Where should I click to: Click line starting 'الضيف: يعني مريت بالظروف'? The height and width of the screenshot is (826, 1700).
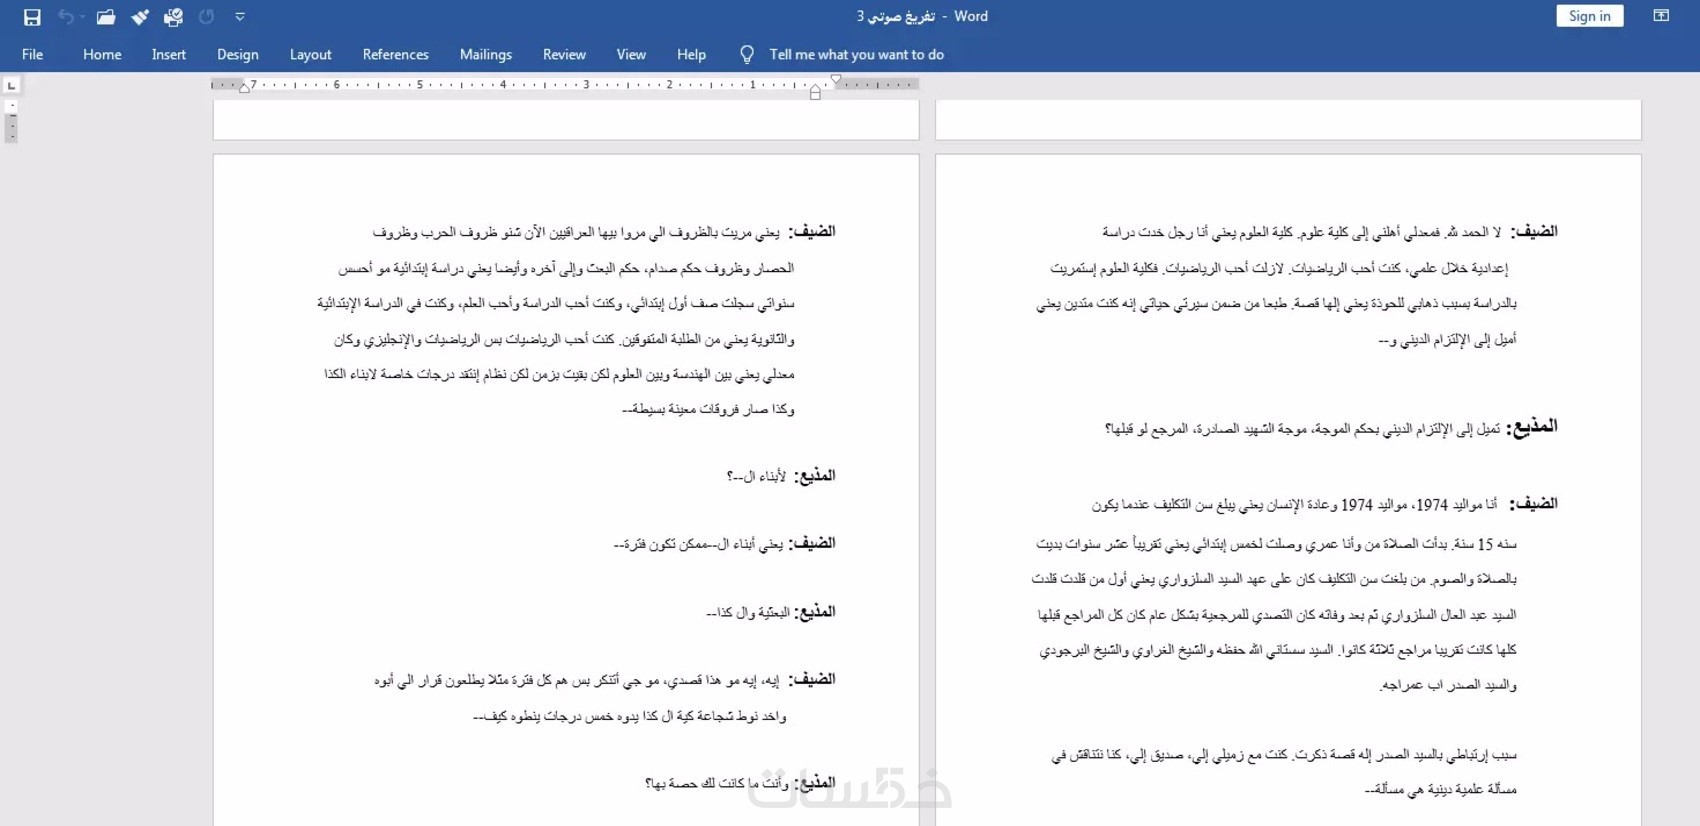(604, 232)
